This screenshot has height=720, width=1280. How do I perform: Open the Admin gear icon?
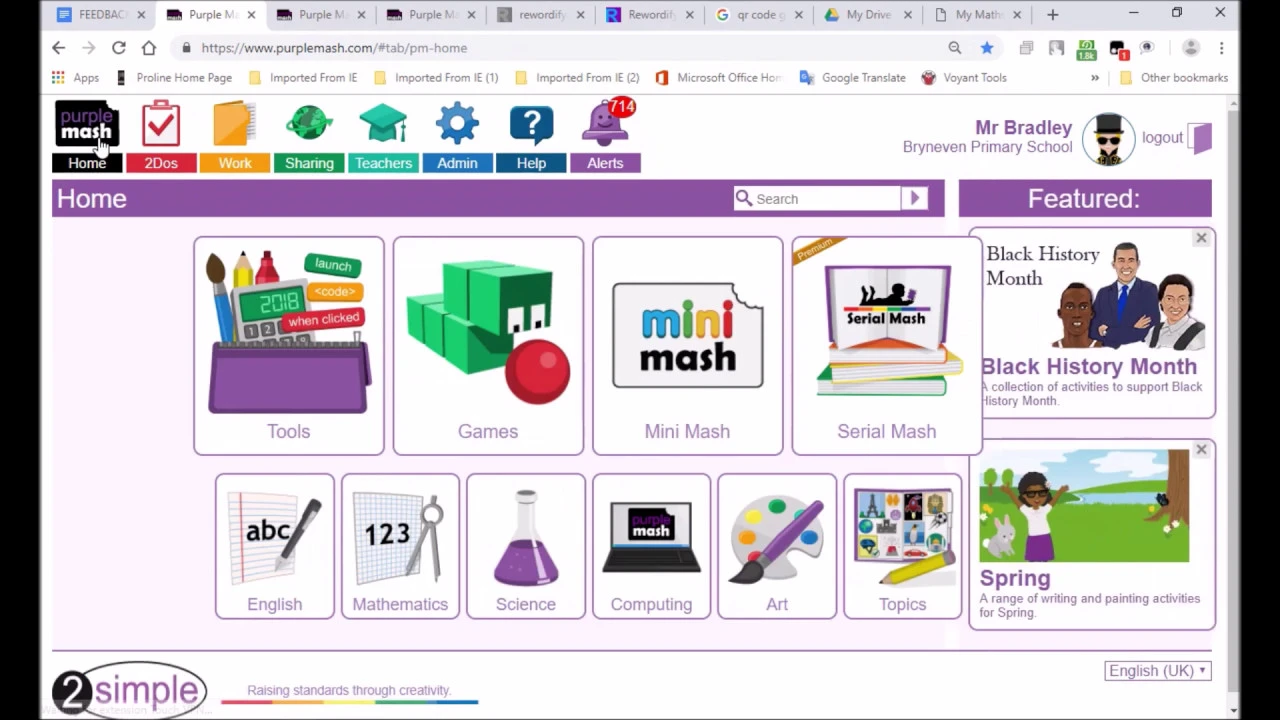click(x=457, y=124)
